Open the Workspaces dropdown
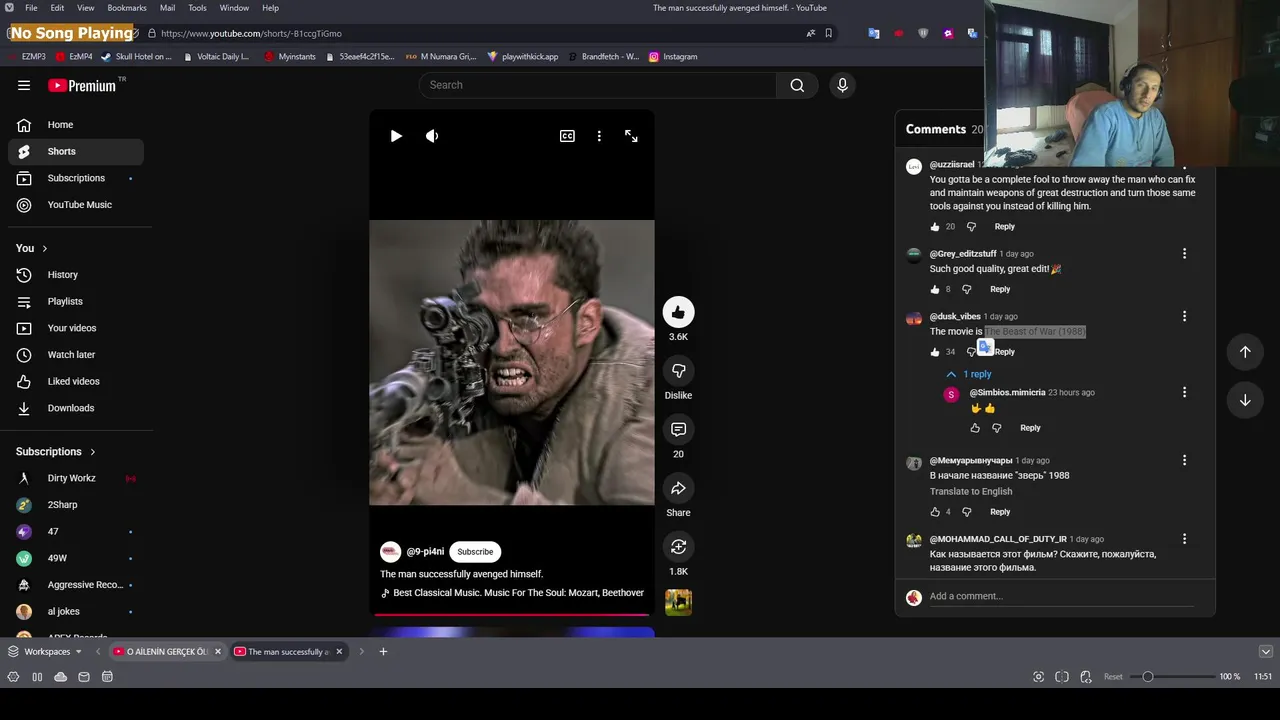Screen dimensions: 1280x720 (x=45, y=652)
